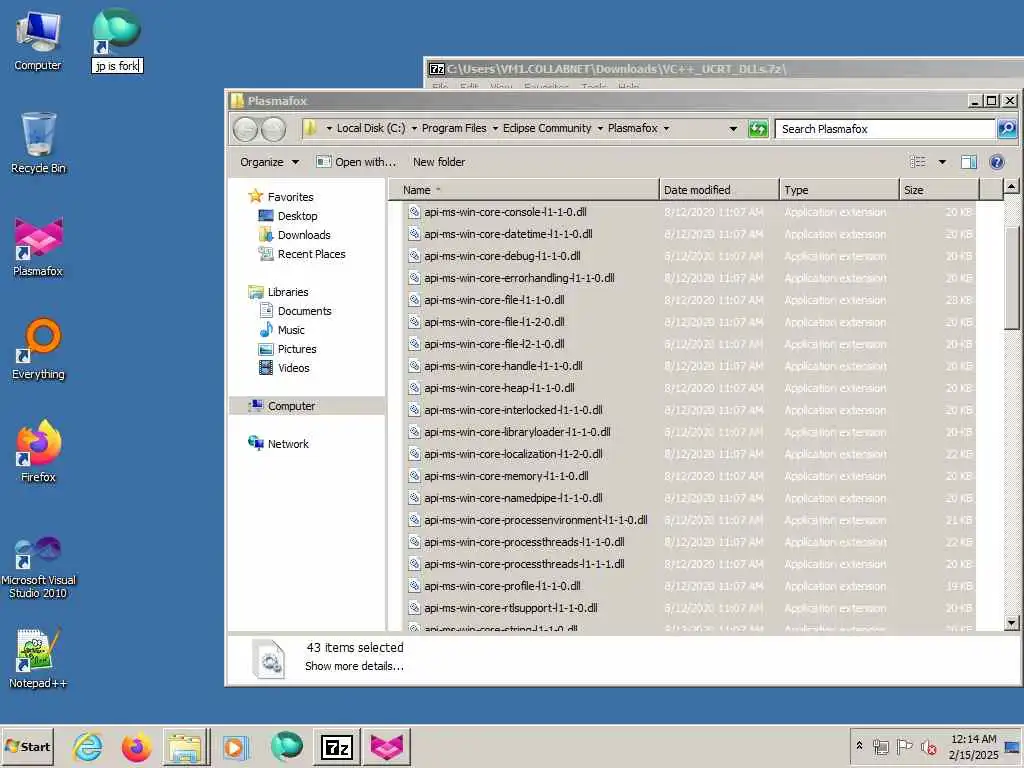Sort by the Size column header
This screenshot has width=1024, height=768.
click(939, 190)
